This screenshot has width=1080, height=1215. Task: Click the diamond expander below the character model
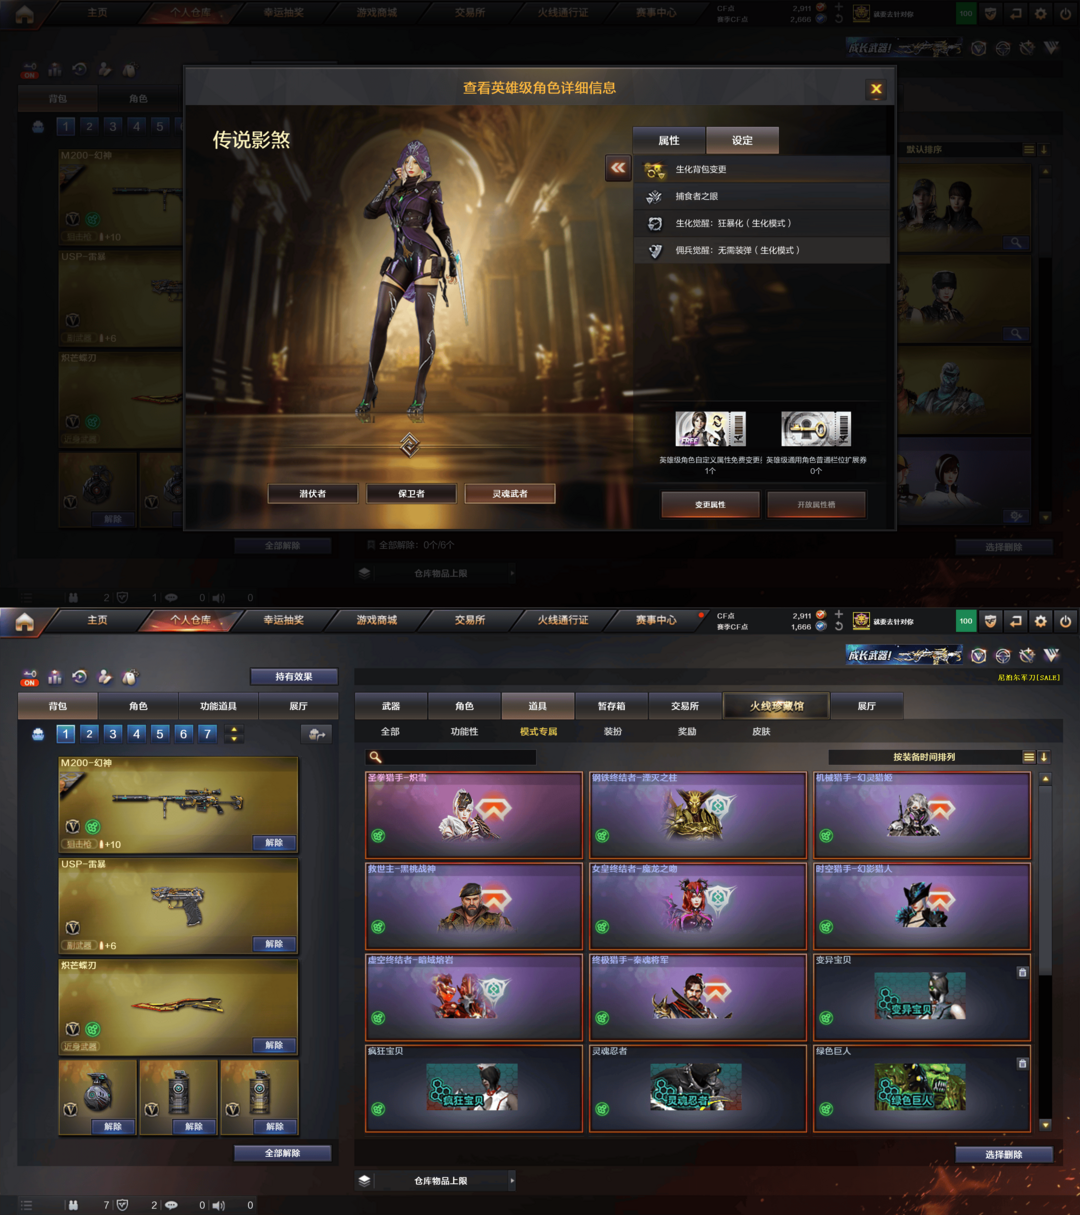click(x=410, y=445)
